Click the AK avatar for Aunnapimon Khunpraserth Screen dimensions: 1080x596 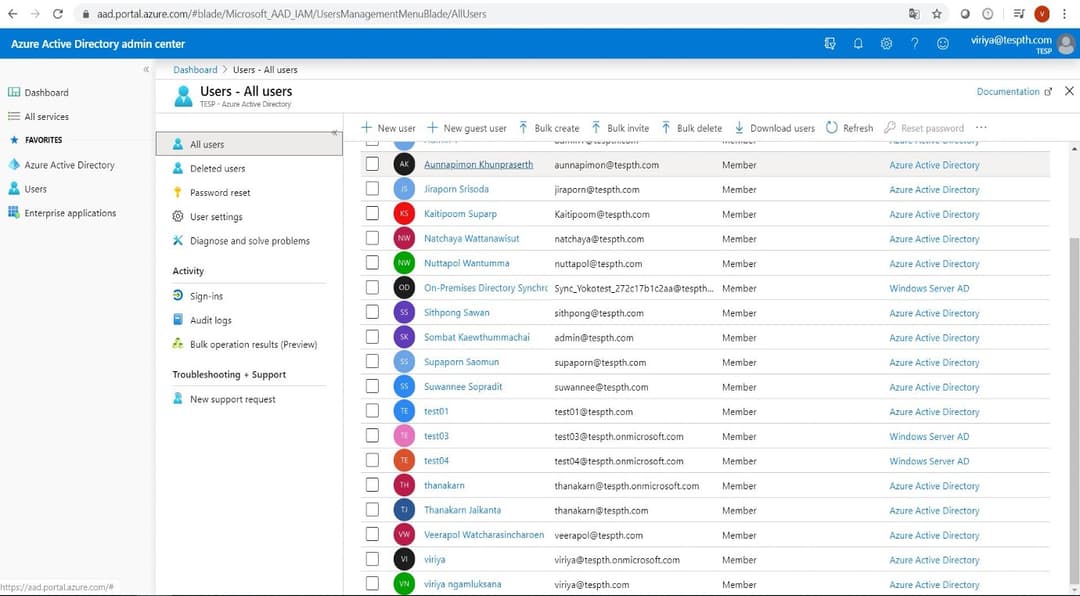pyautogui.click(x=404, y=165)
